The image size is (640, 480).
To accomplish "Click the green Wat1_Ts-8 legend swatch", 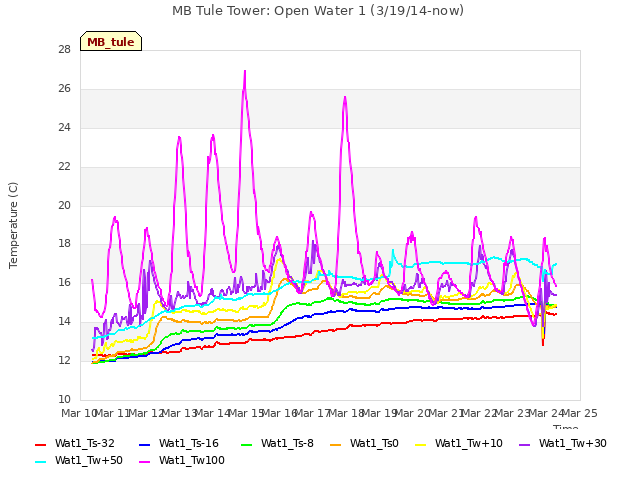I will pos(247,444).
